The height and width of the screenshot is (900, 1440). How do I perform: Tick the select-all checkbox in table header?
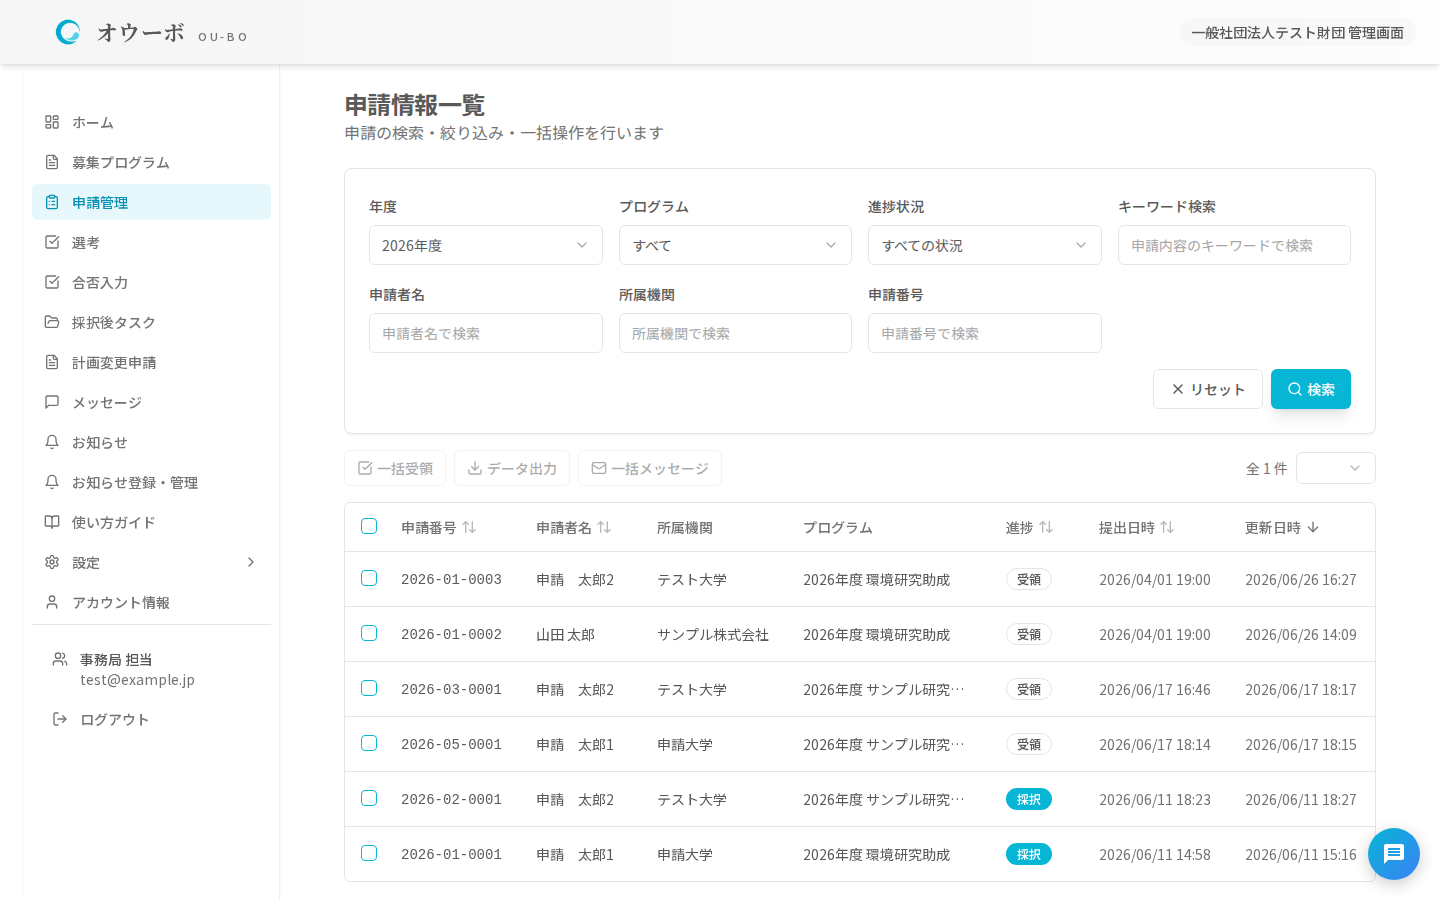(x=369, y=526)
